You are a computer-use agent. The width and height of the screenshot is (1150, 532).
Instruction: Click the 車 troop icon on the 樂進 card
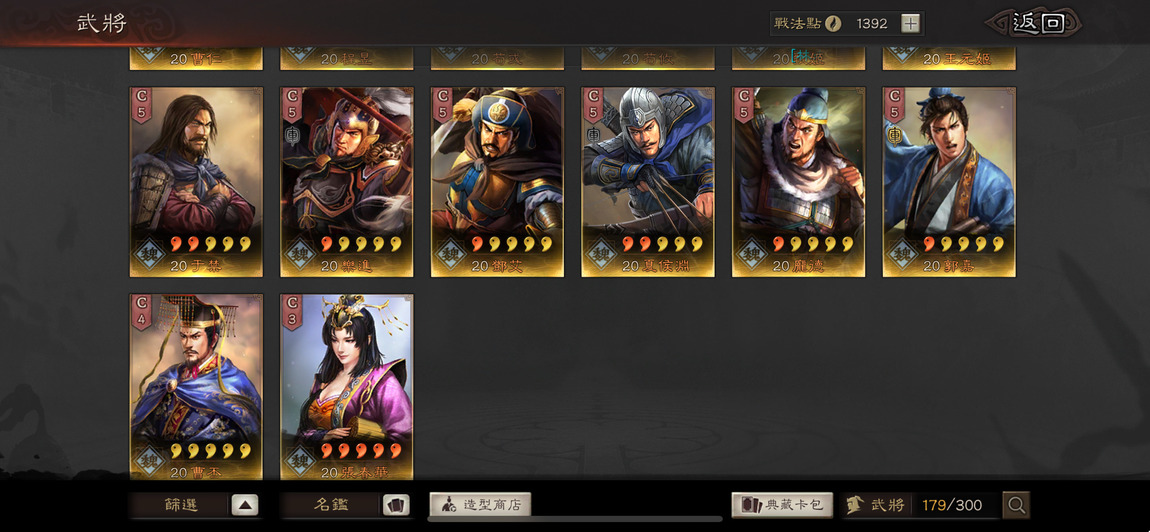[x=291, y=135]
